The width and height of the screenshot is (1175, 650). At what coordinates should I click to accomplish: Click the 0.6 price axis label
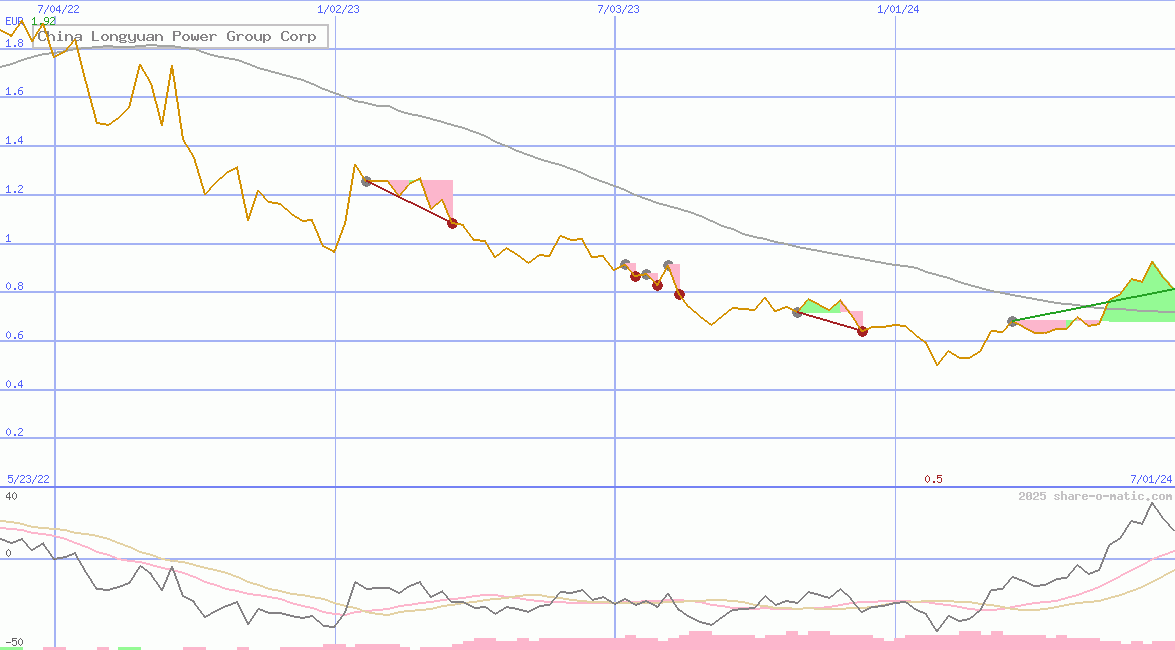[14, 335]
